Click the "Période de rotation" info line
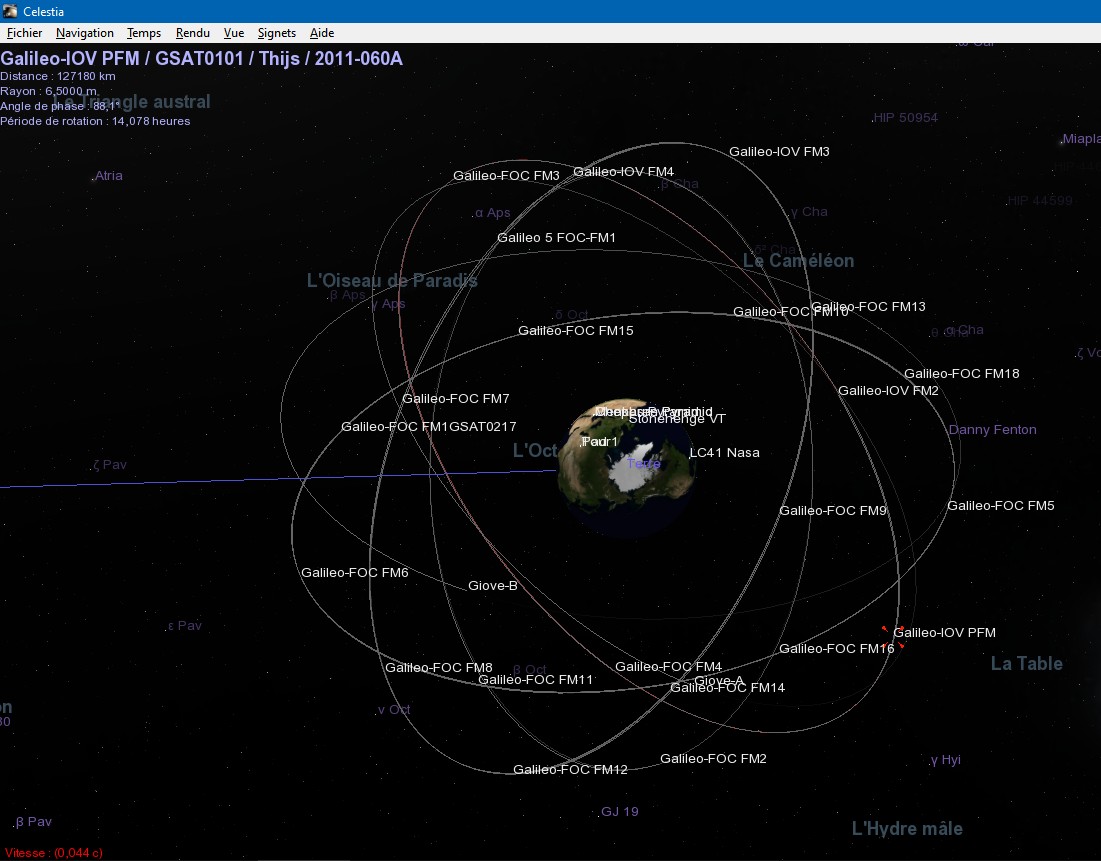The height and width of the screenshot is (861, 1101). (95, 121)
